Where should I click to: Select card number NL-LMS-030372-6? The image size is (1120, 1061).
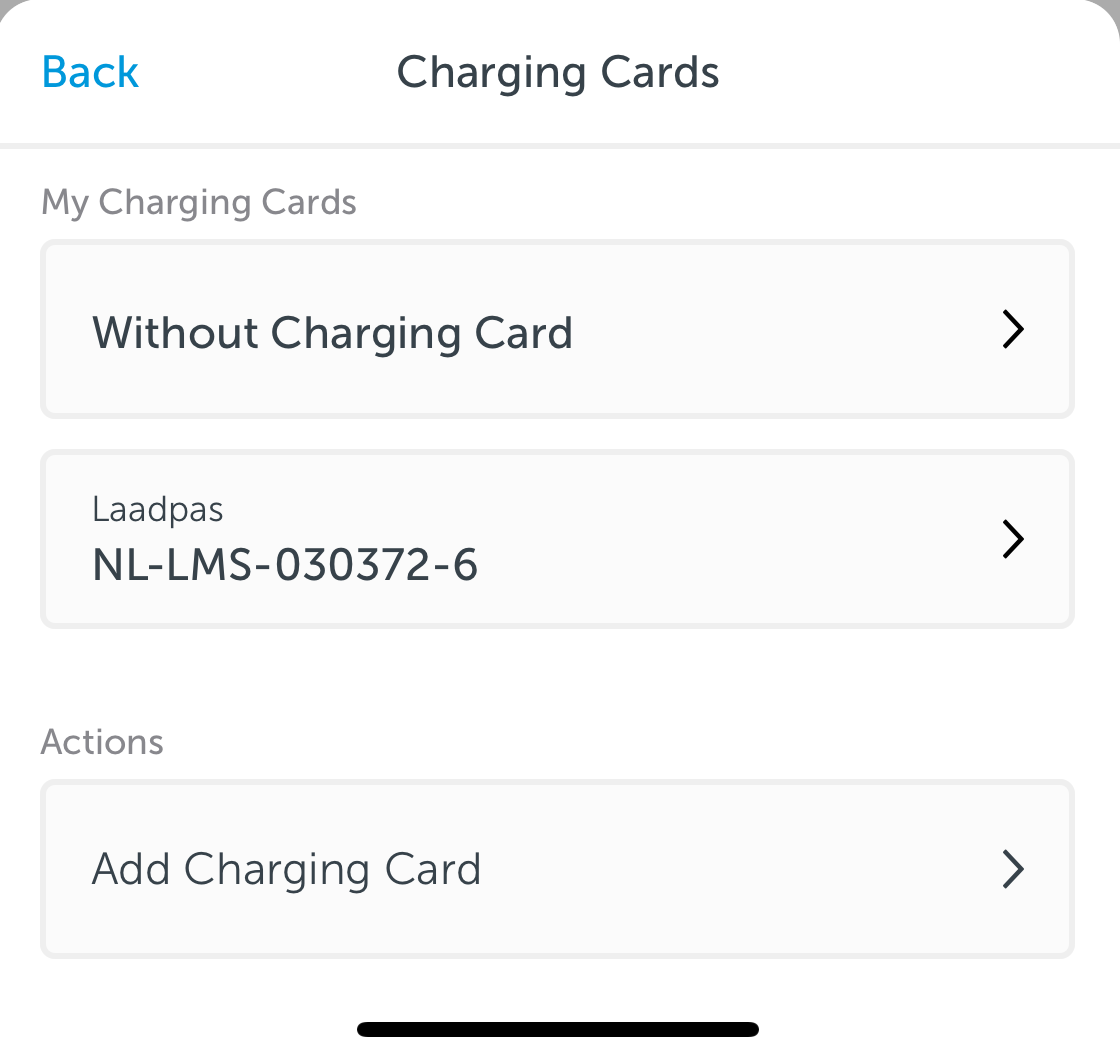[285, 565]
